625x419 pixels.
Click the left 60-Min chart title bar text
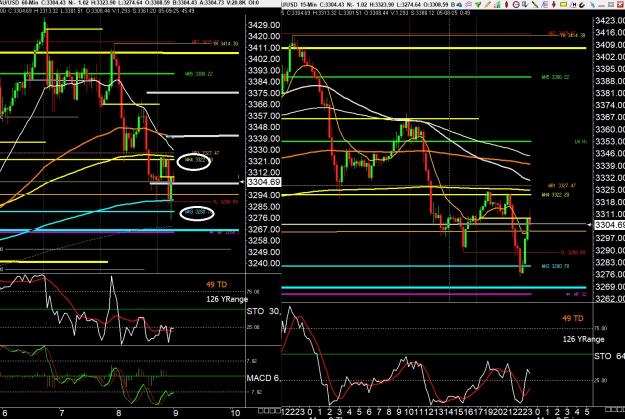point(130,3)
